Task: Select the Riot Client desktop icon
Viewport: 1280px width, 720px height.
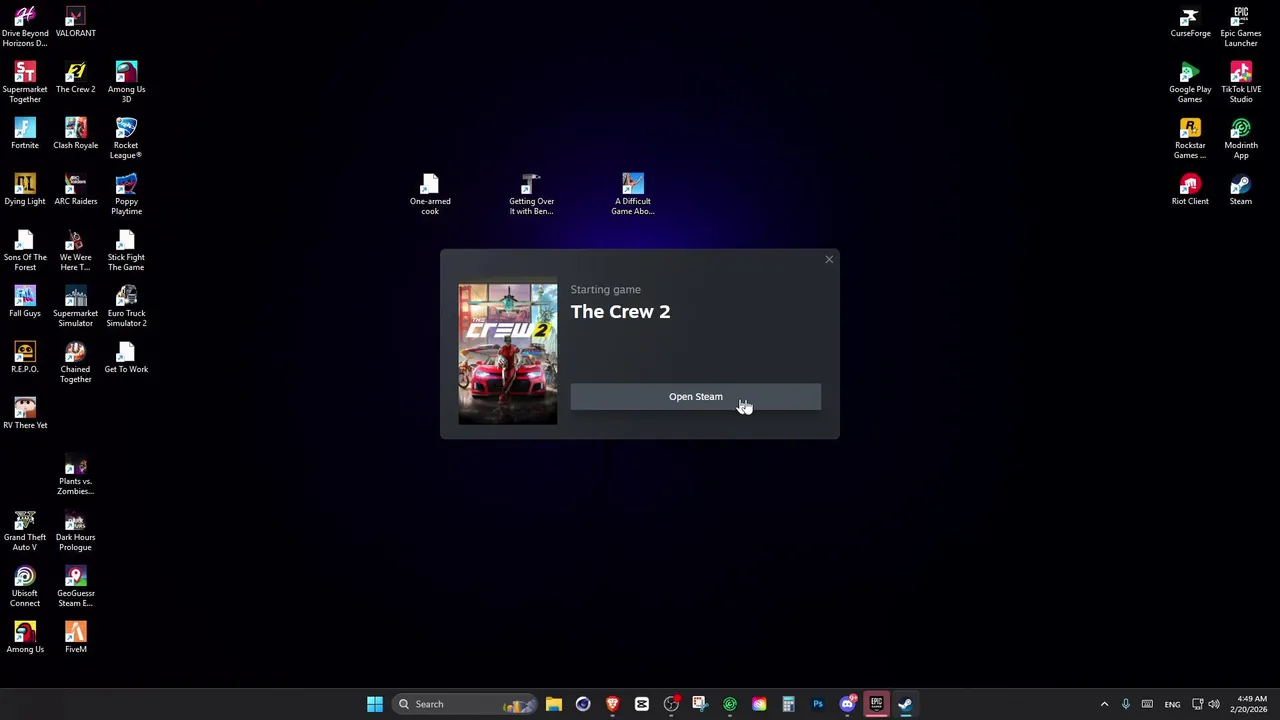Action: coord(1190,190)
